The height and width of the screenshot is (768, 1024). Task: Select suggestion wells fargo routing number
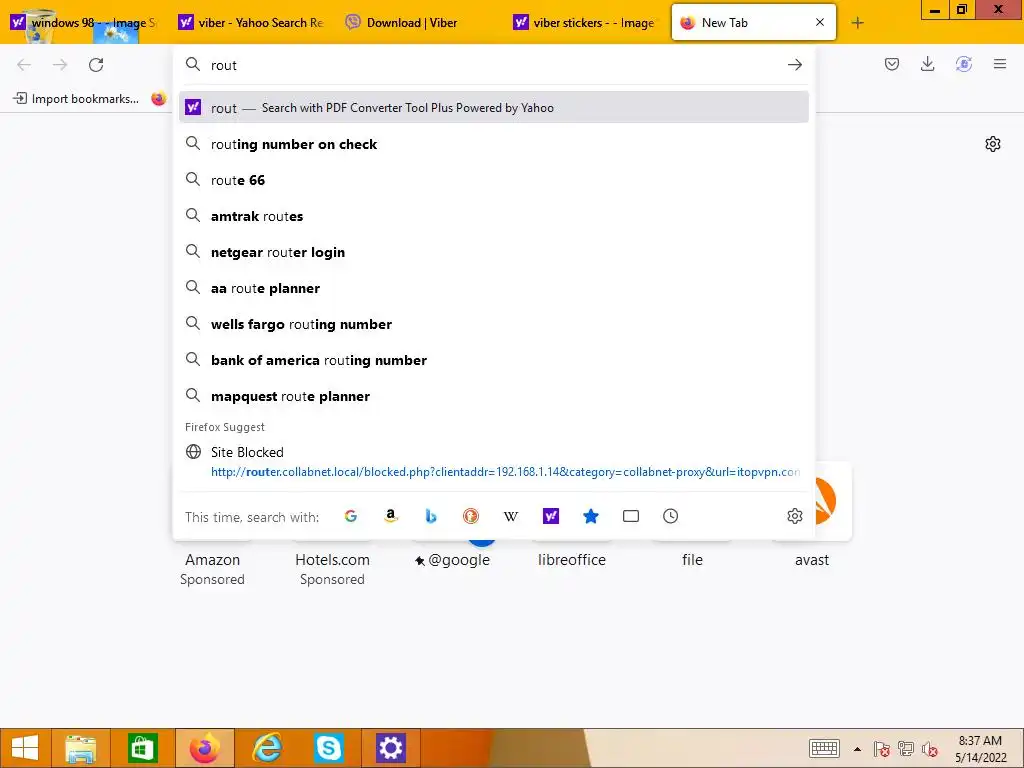tap(494, 325)
